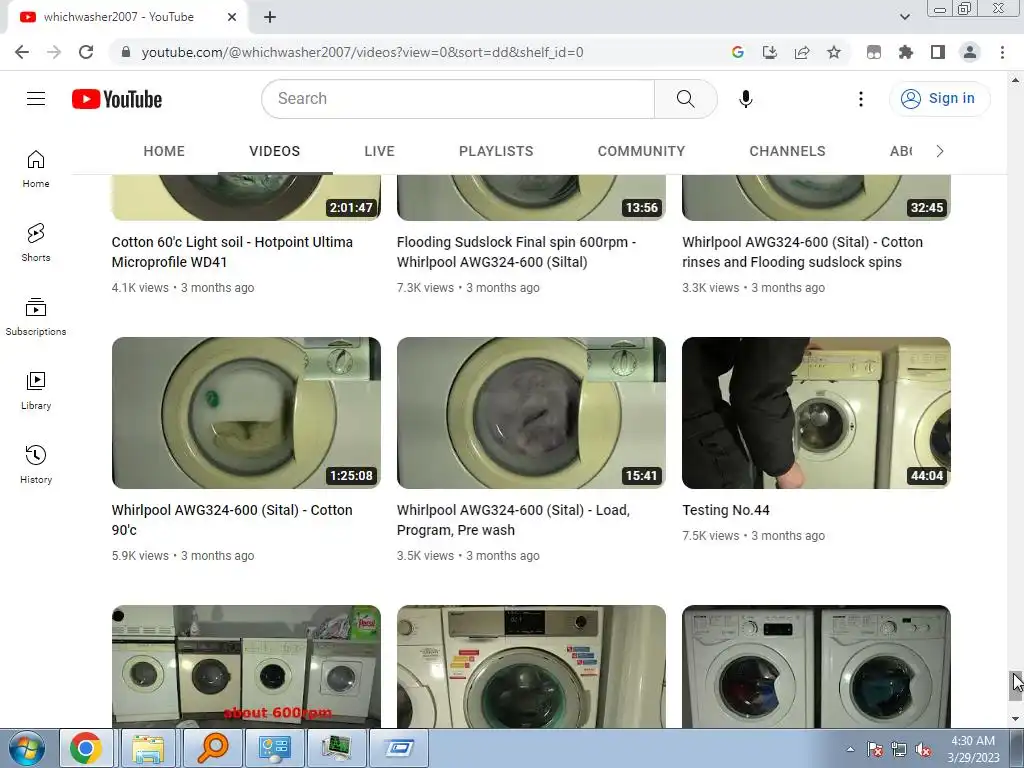Click the browser address bar URL
The height and width of the screenshot is (768, 1024).
pyautogui.click(x=362, y=52)
